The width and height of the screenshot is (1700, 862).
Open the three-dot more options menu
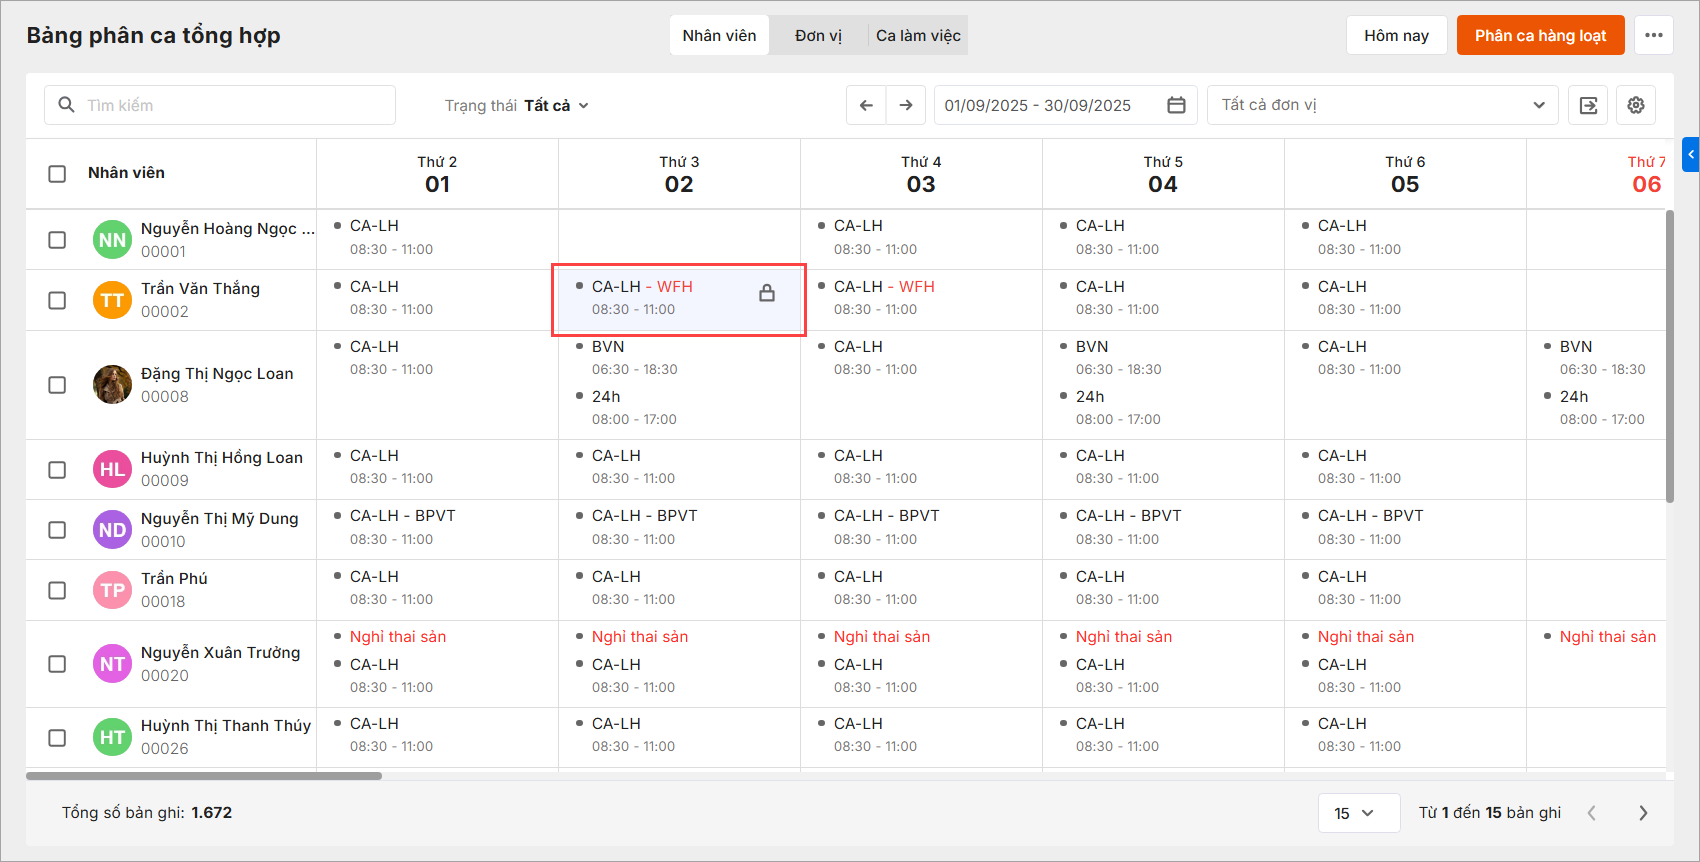[1654, 35]
